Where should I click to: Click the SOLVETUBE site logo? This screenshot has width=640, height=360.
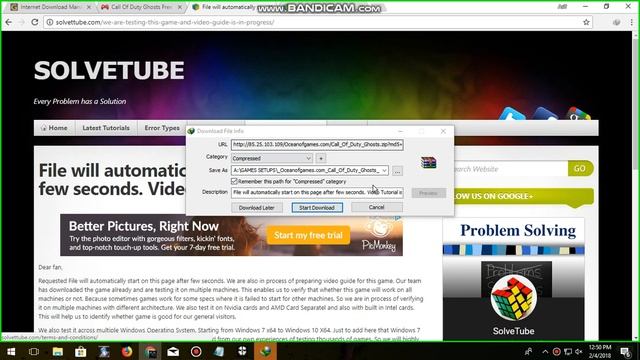109,70
